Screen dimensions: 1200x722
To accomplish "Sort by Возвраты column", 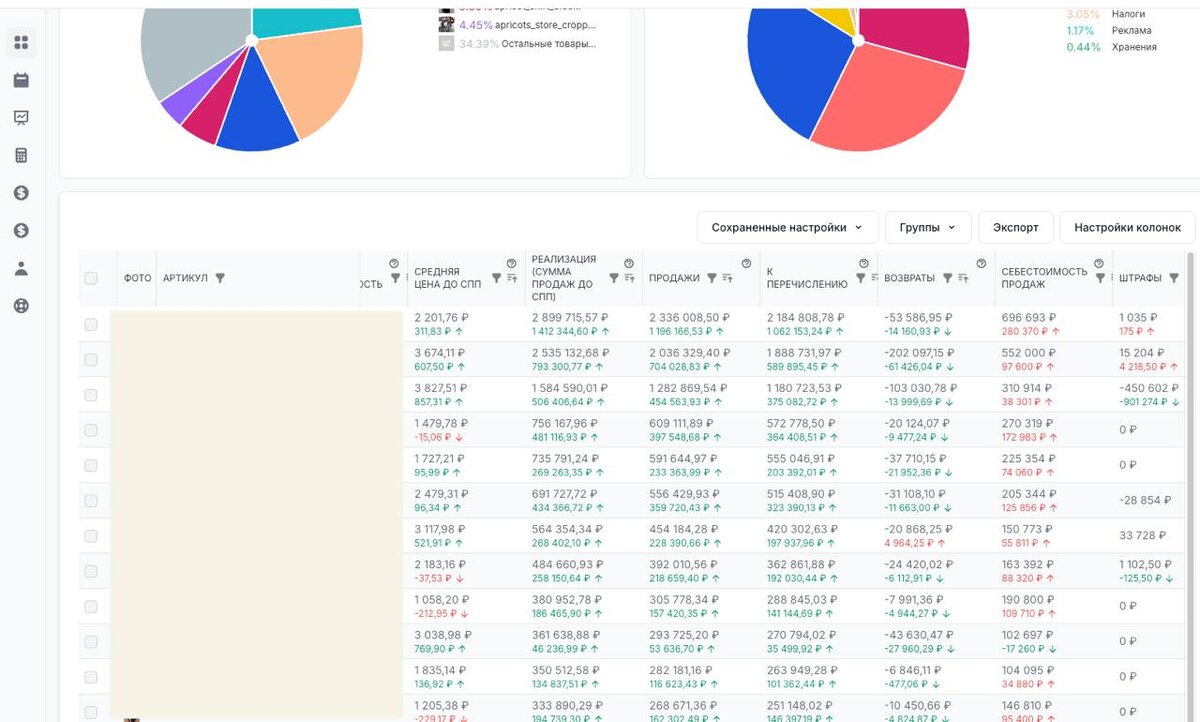I will 963,278.
